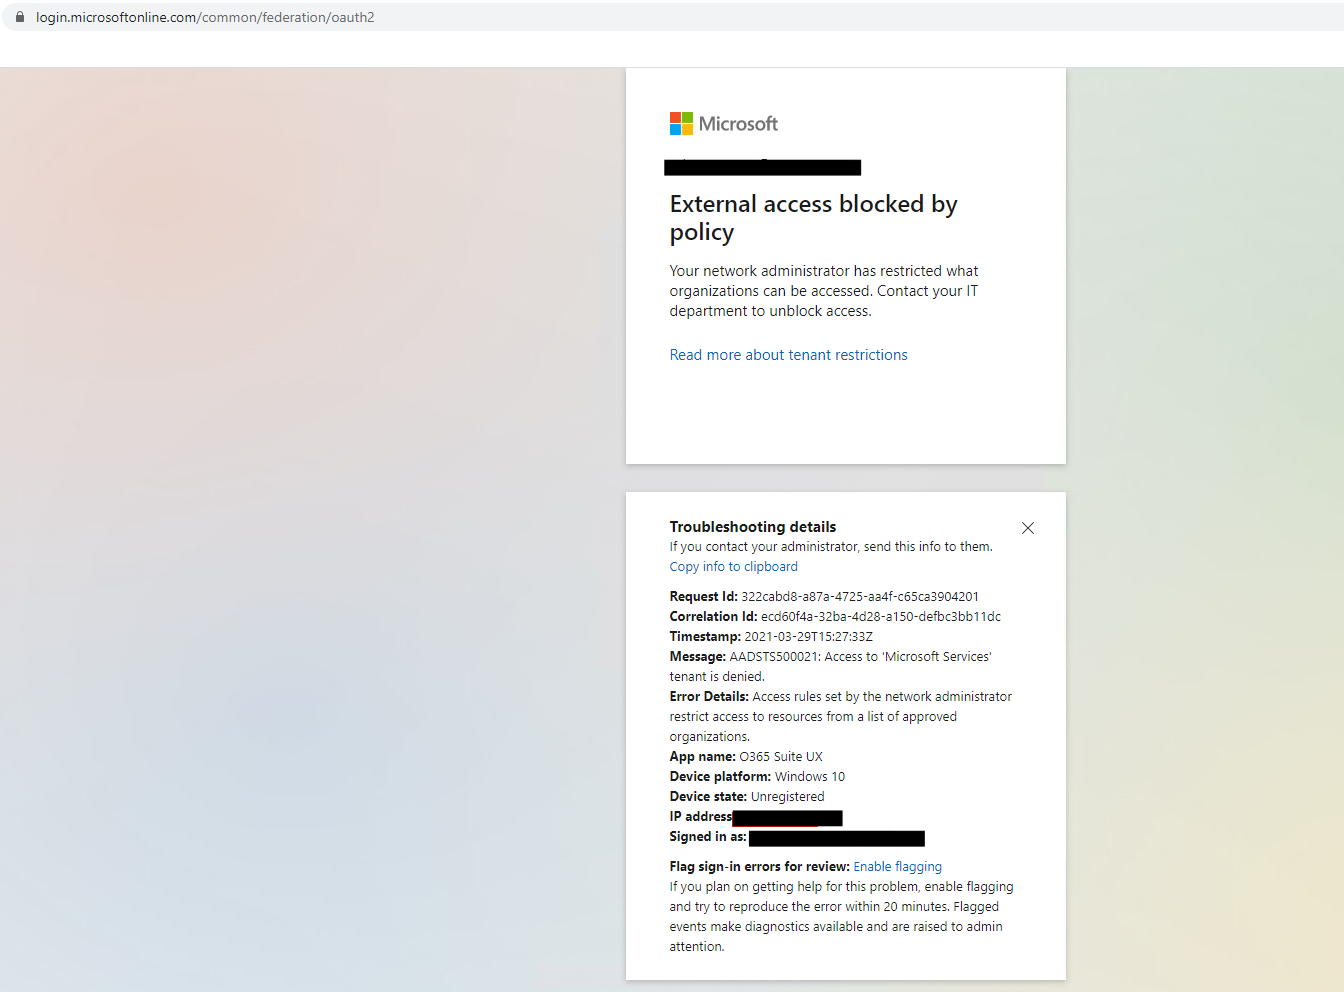Close the Troubleshooting details panel
This screenshot has height=992, width=1344.
click(x=1027, y=528)
